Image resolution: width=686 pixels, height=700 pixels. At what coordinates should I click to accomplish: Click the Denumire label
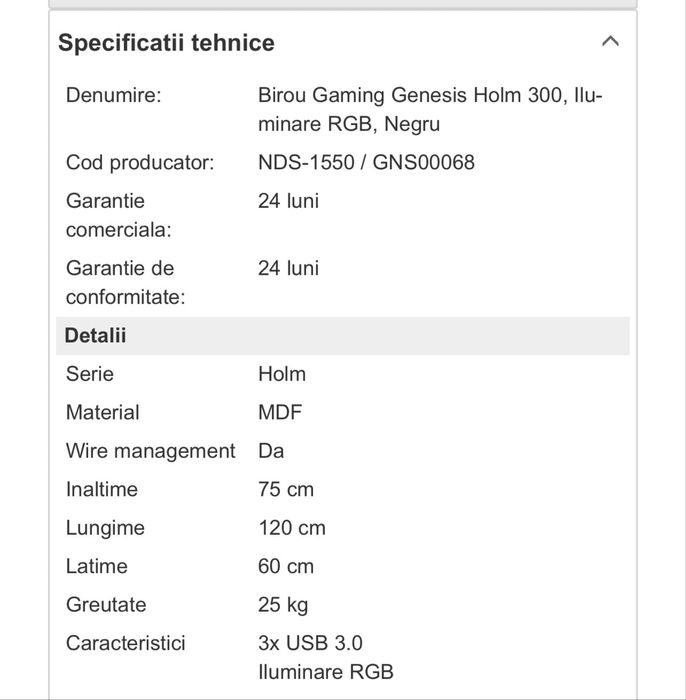coord(113,96)
